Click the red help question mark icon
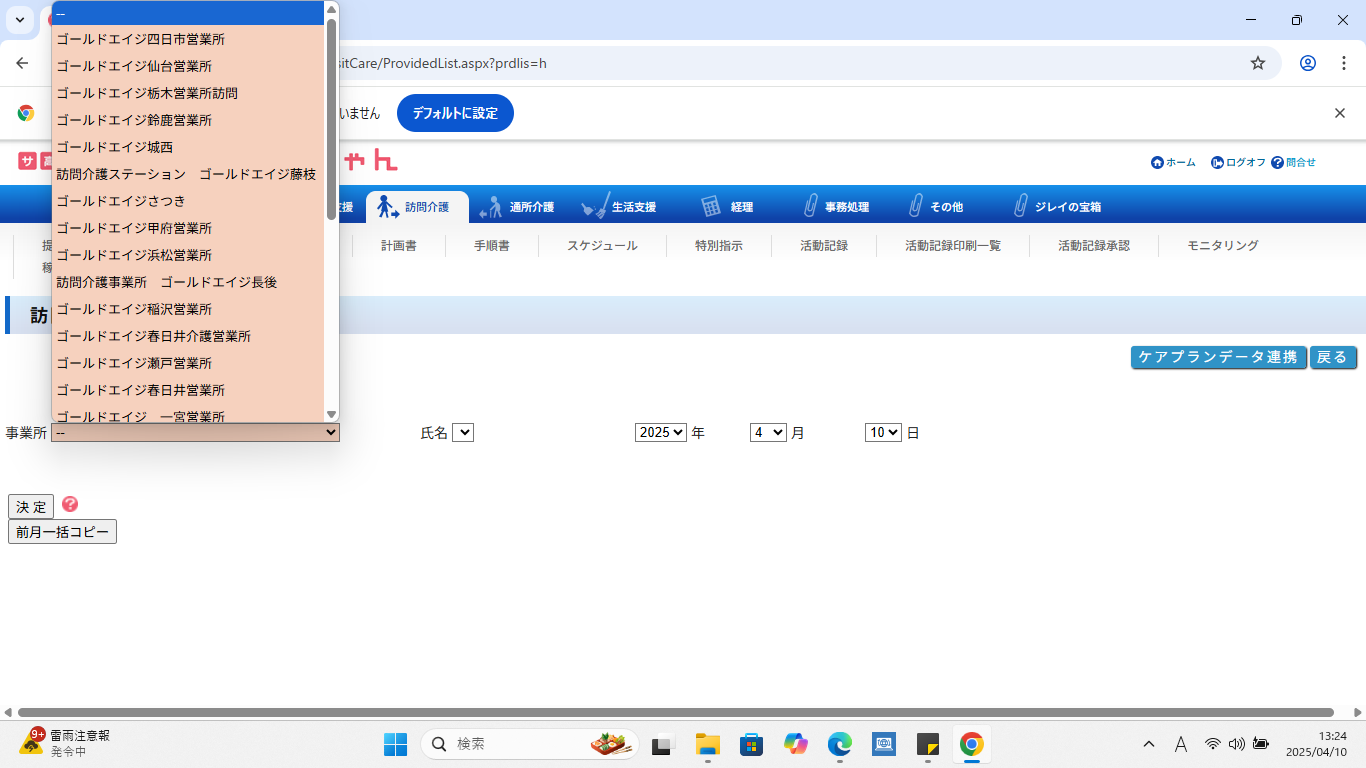This screenshot has width=1366, height=768. tap(70, 504)
